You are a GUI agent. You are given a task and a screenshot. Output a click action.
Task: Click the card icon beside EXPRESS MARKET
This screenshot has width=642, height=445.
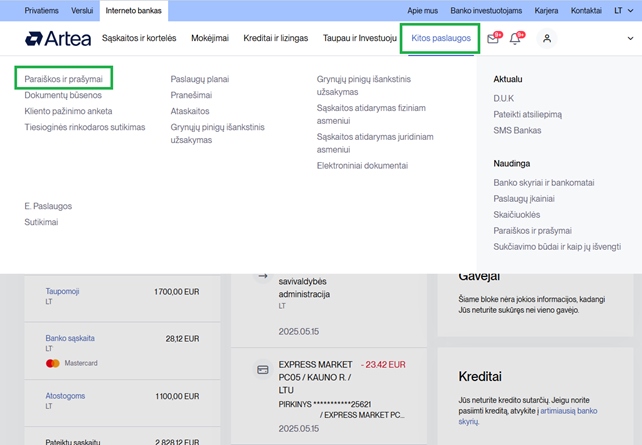pyautogui.click(x=262, y=370)
